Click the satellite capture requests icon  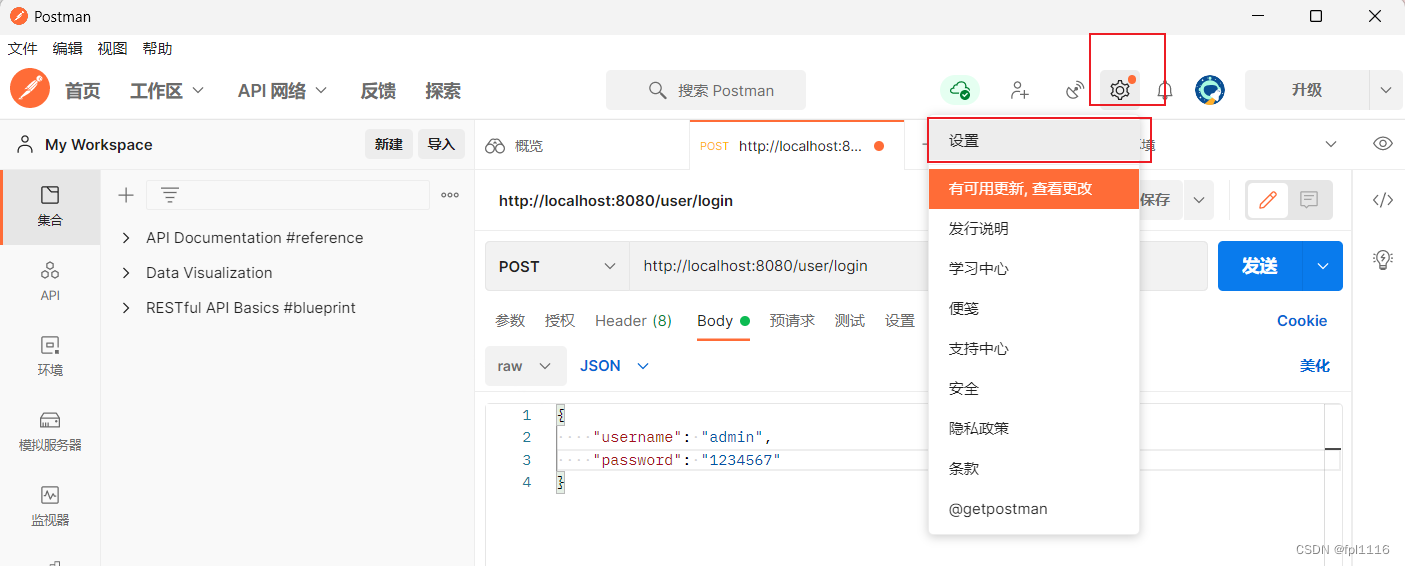pyautogui.click(x=1075, y=90)
